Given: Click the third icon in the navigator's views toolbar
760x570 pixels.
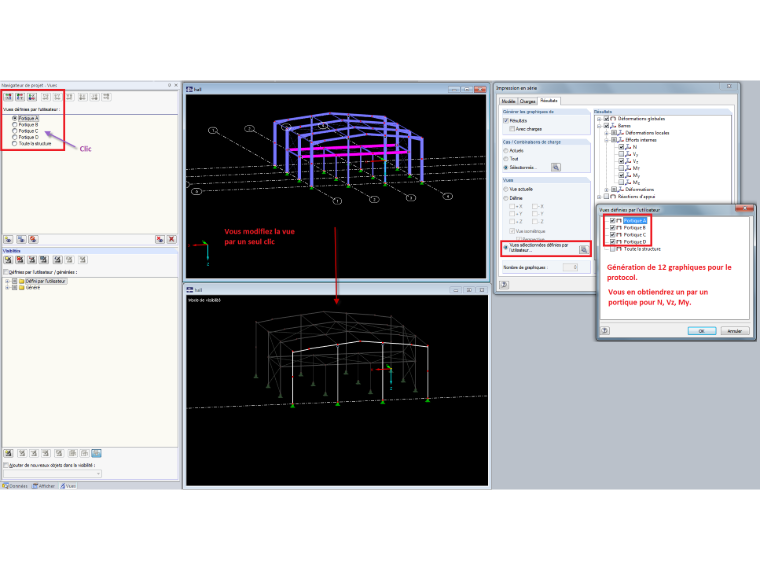Looking at the screenshot, I should point(32,97).
